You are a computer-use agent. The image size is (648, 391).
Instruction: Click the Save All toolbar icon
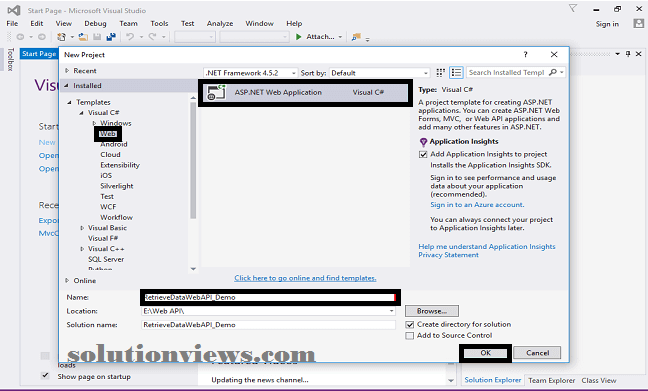point(111,37)
